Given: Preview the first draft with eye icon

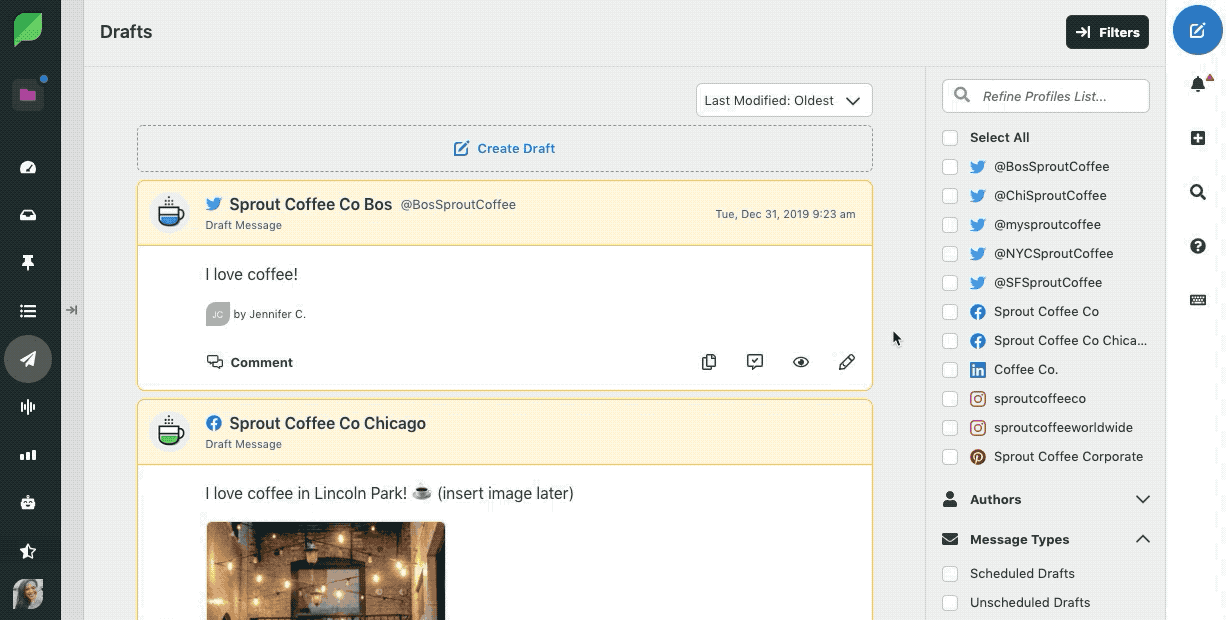Looking at the screenshot, I should click(801, 362).
